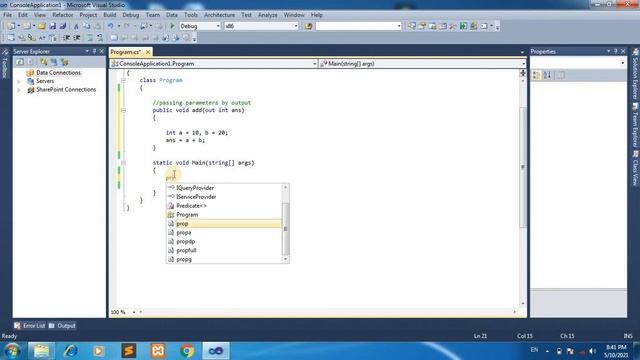This screenshot has width=640, height=360.
Task: Click Refresh icon in Server Explorer toolbar
Action: (x=19, y=62)
